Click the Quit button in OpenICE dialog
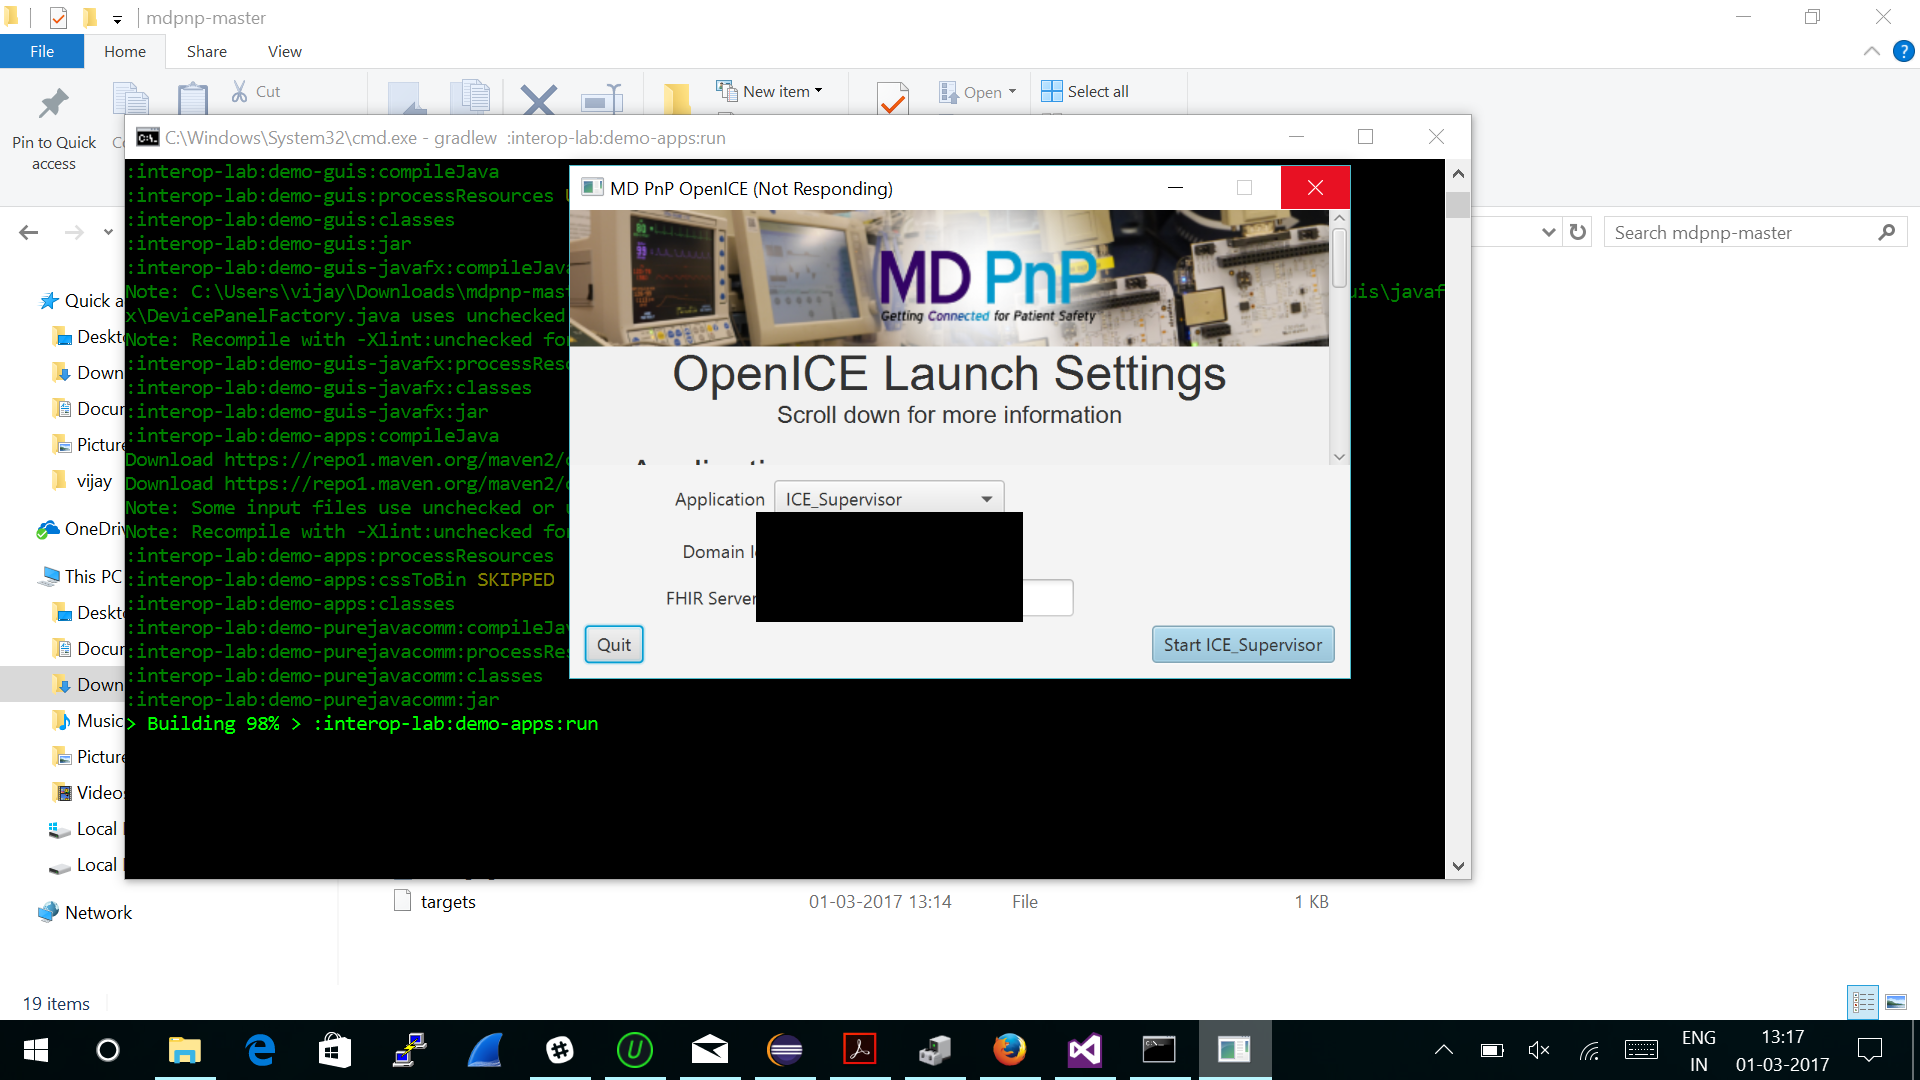Image resolution: width=1920 pixels, height=1080 pixels. 614,645
